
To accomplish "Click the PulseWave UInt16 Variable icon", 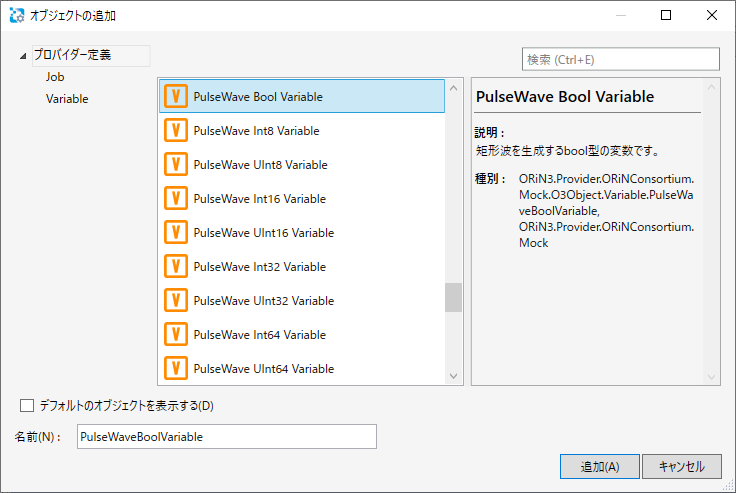I will [x=176, y=232].
